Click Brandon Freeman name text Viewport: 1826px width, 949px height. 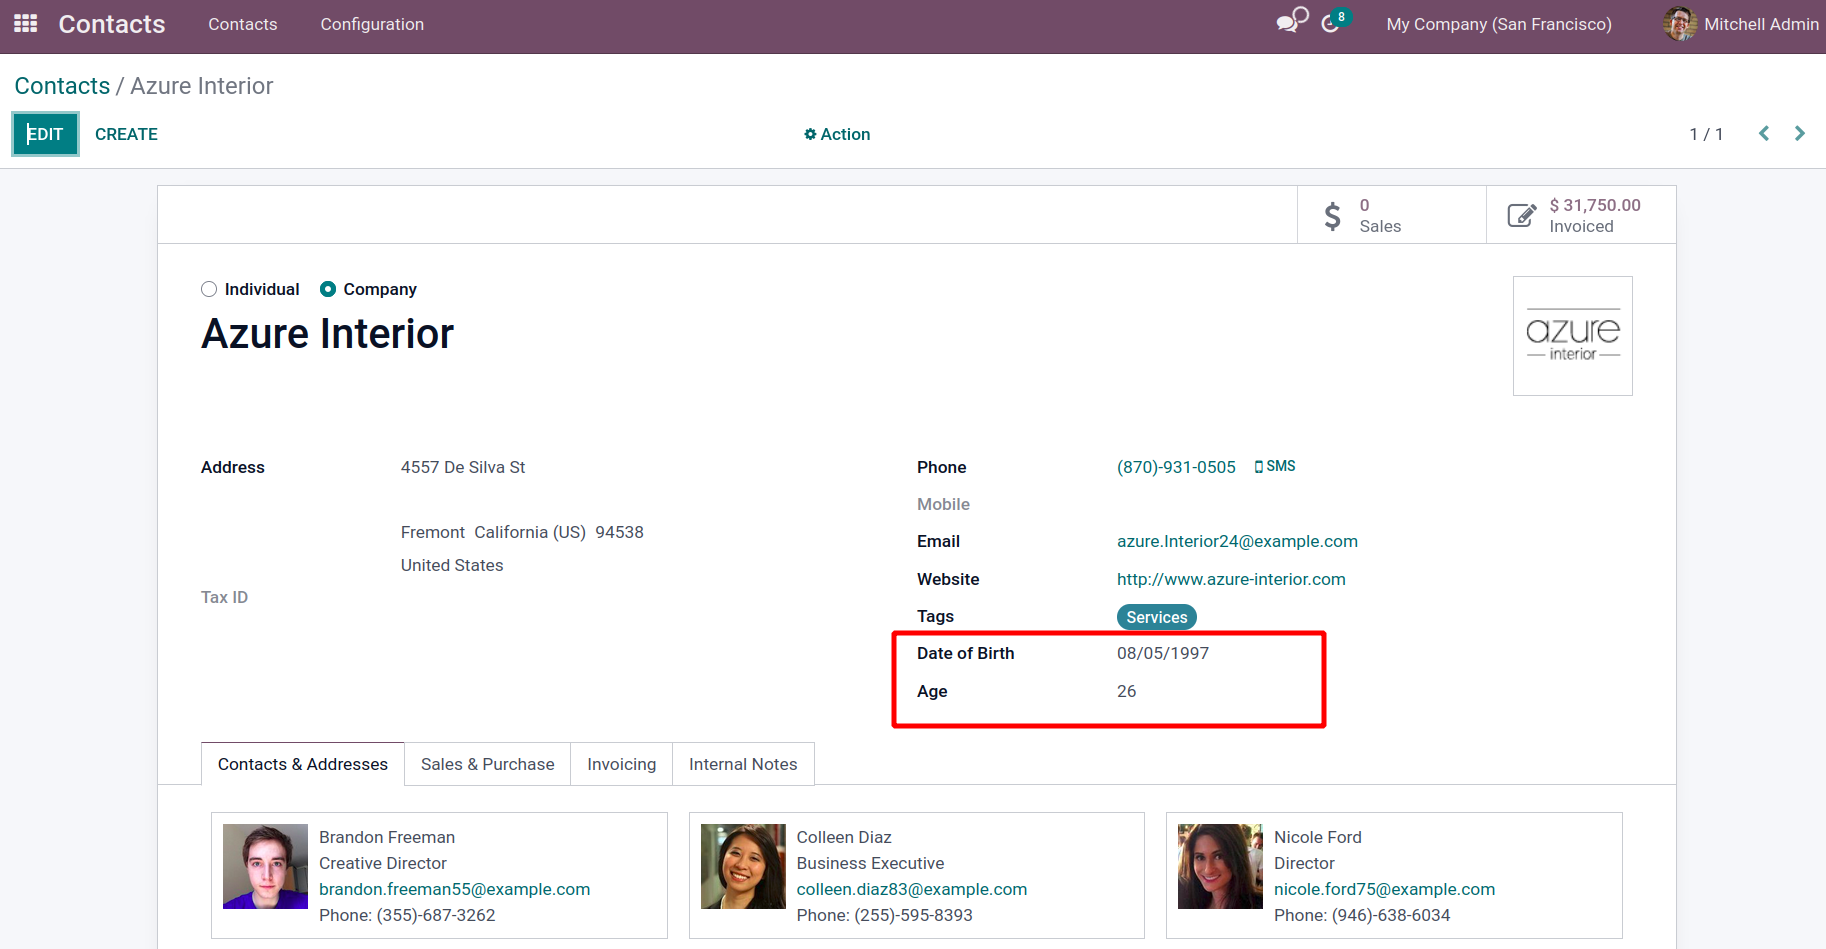click(x=387, y=837)
